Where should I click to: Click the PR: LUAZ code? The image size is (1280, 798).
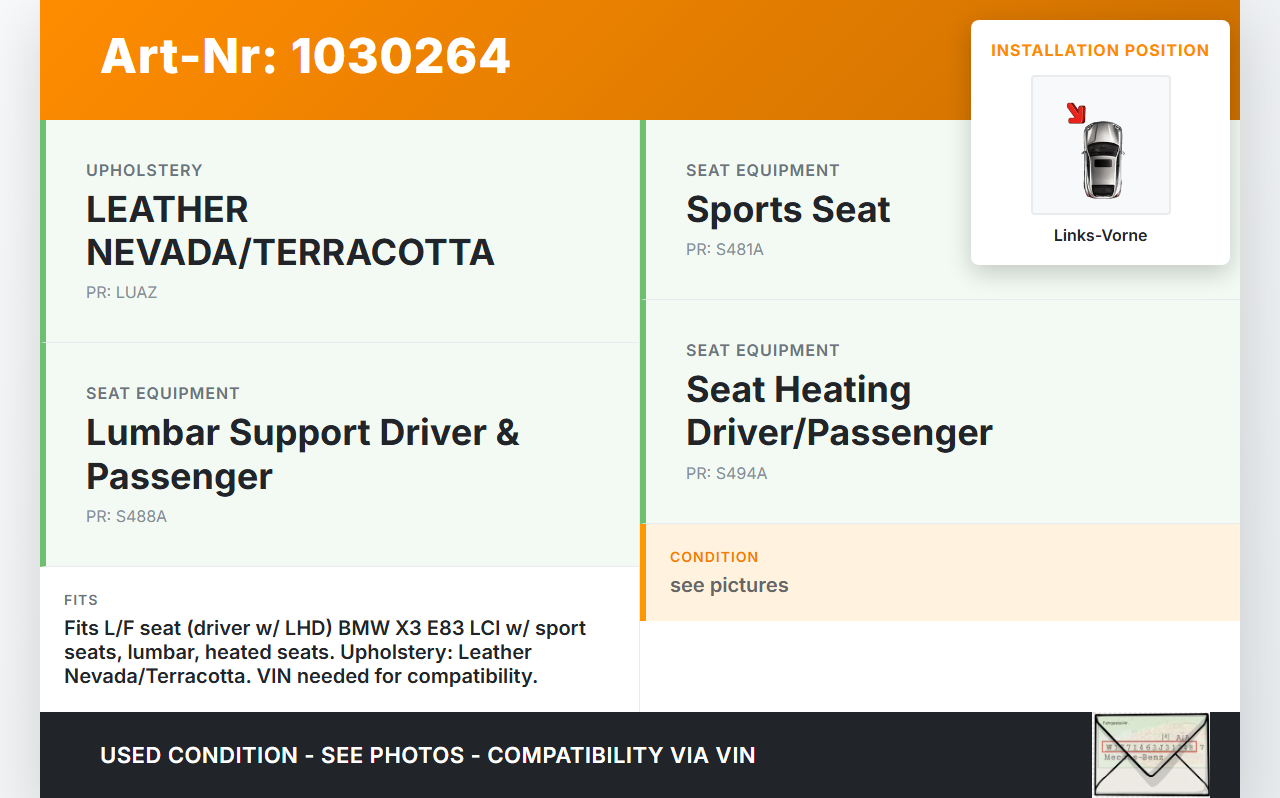[121, 293]
